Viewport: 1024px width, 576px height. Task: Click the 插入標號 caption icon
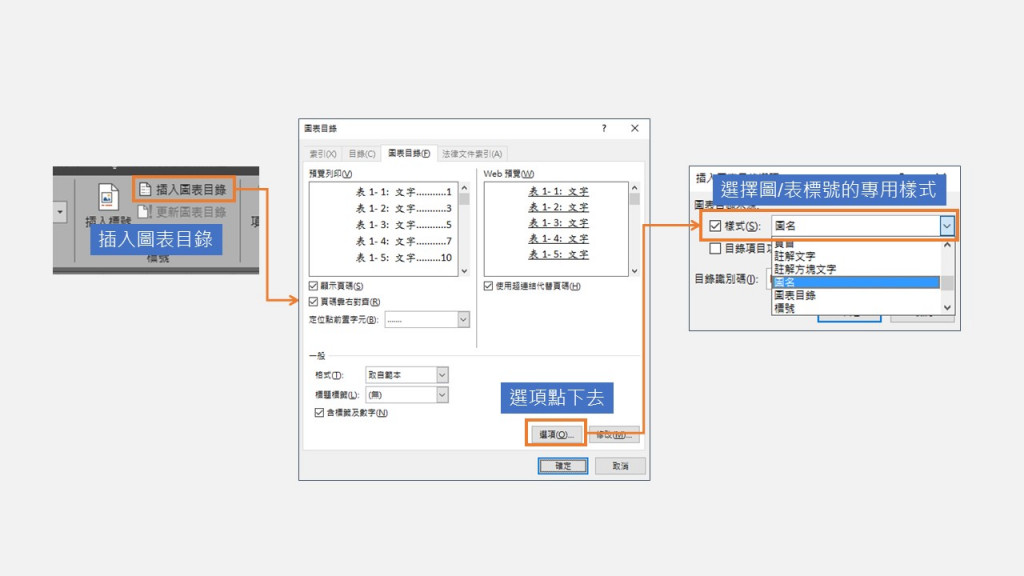[x=108, y=196]
